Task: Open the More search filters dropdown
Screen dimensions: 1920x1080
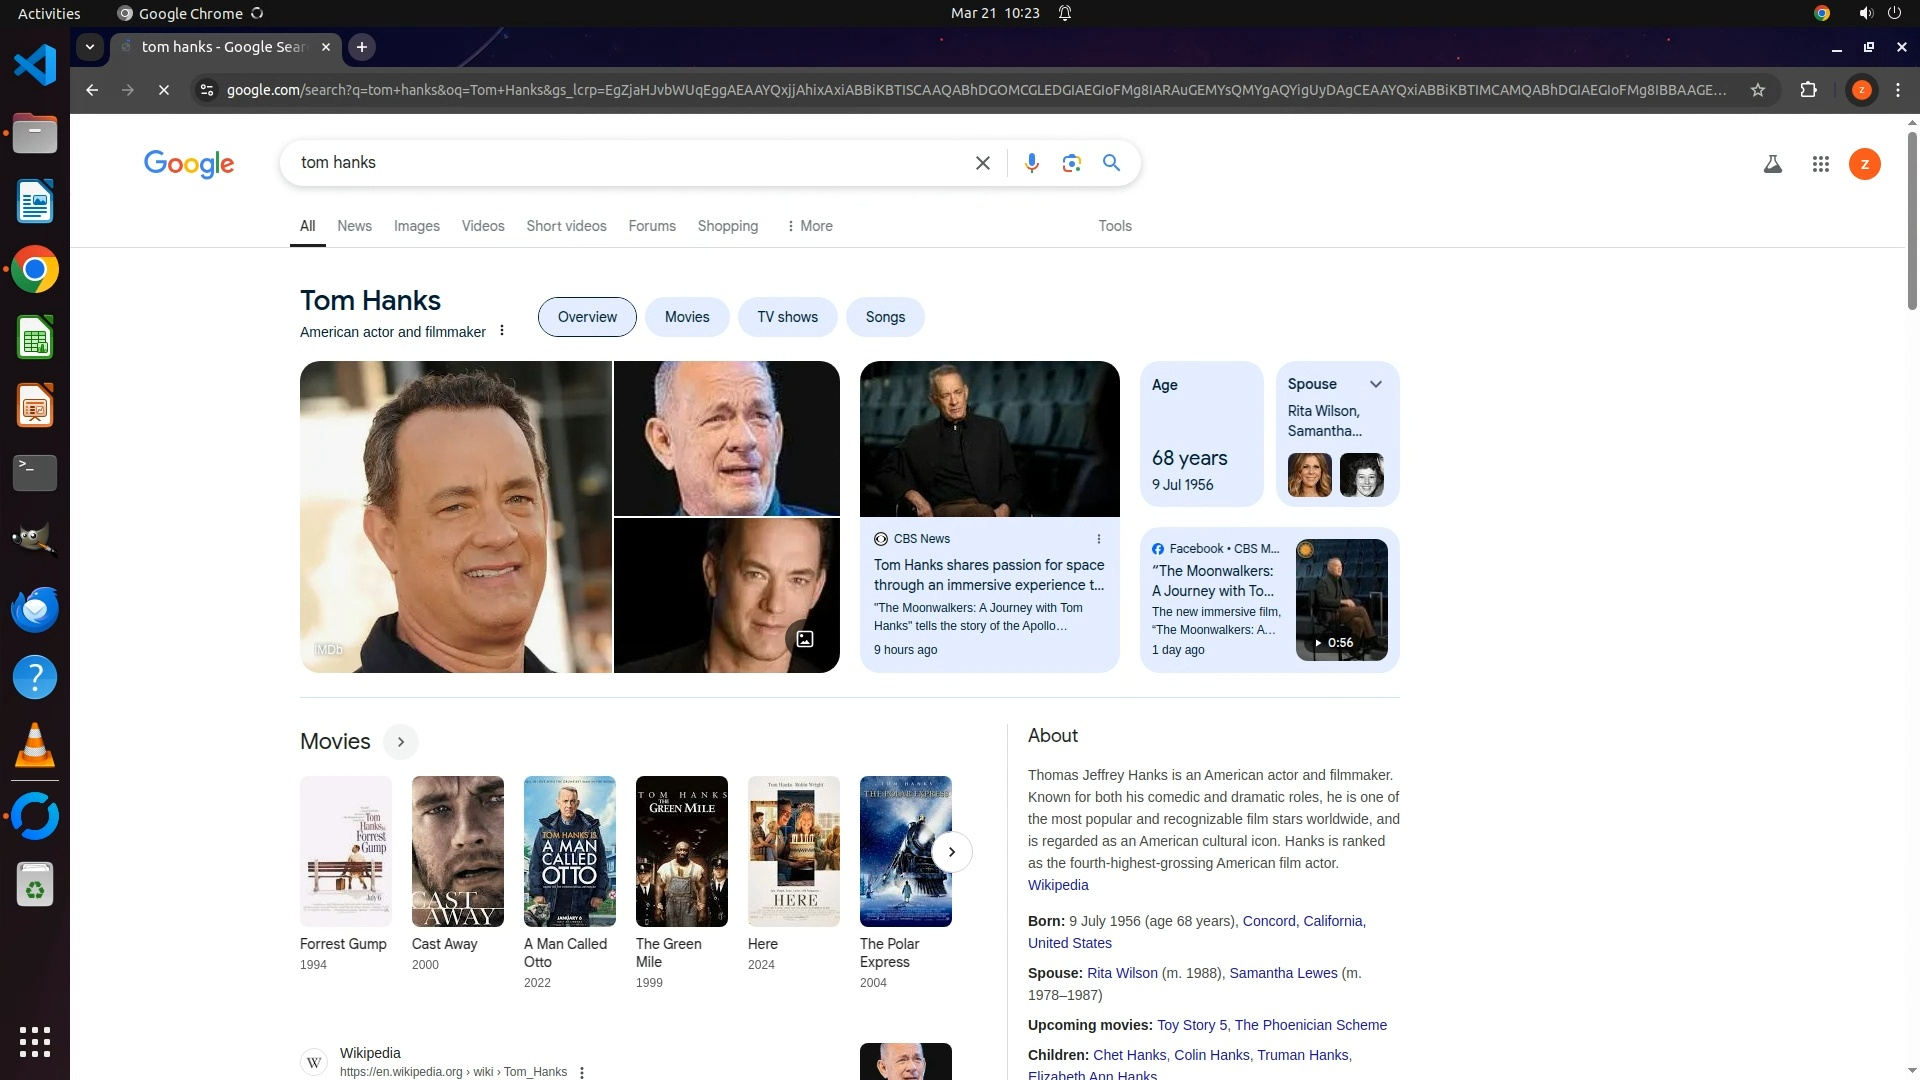Action: [810, 226]
